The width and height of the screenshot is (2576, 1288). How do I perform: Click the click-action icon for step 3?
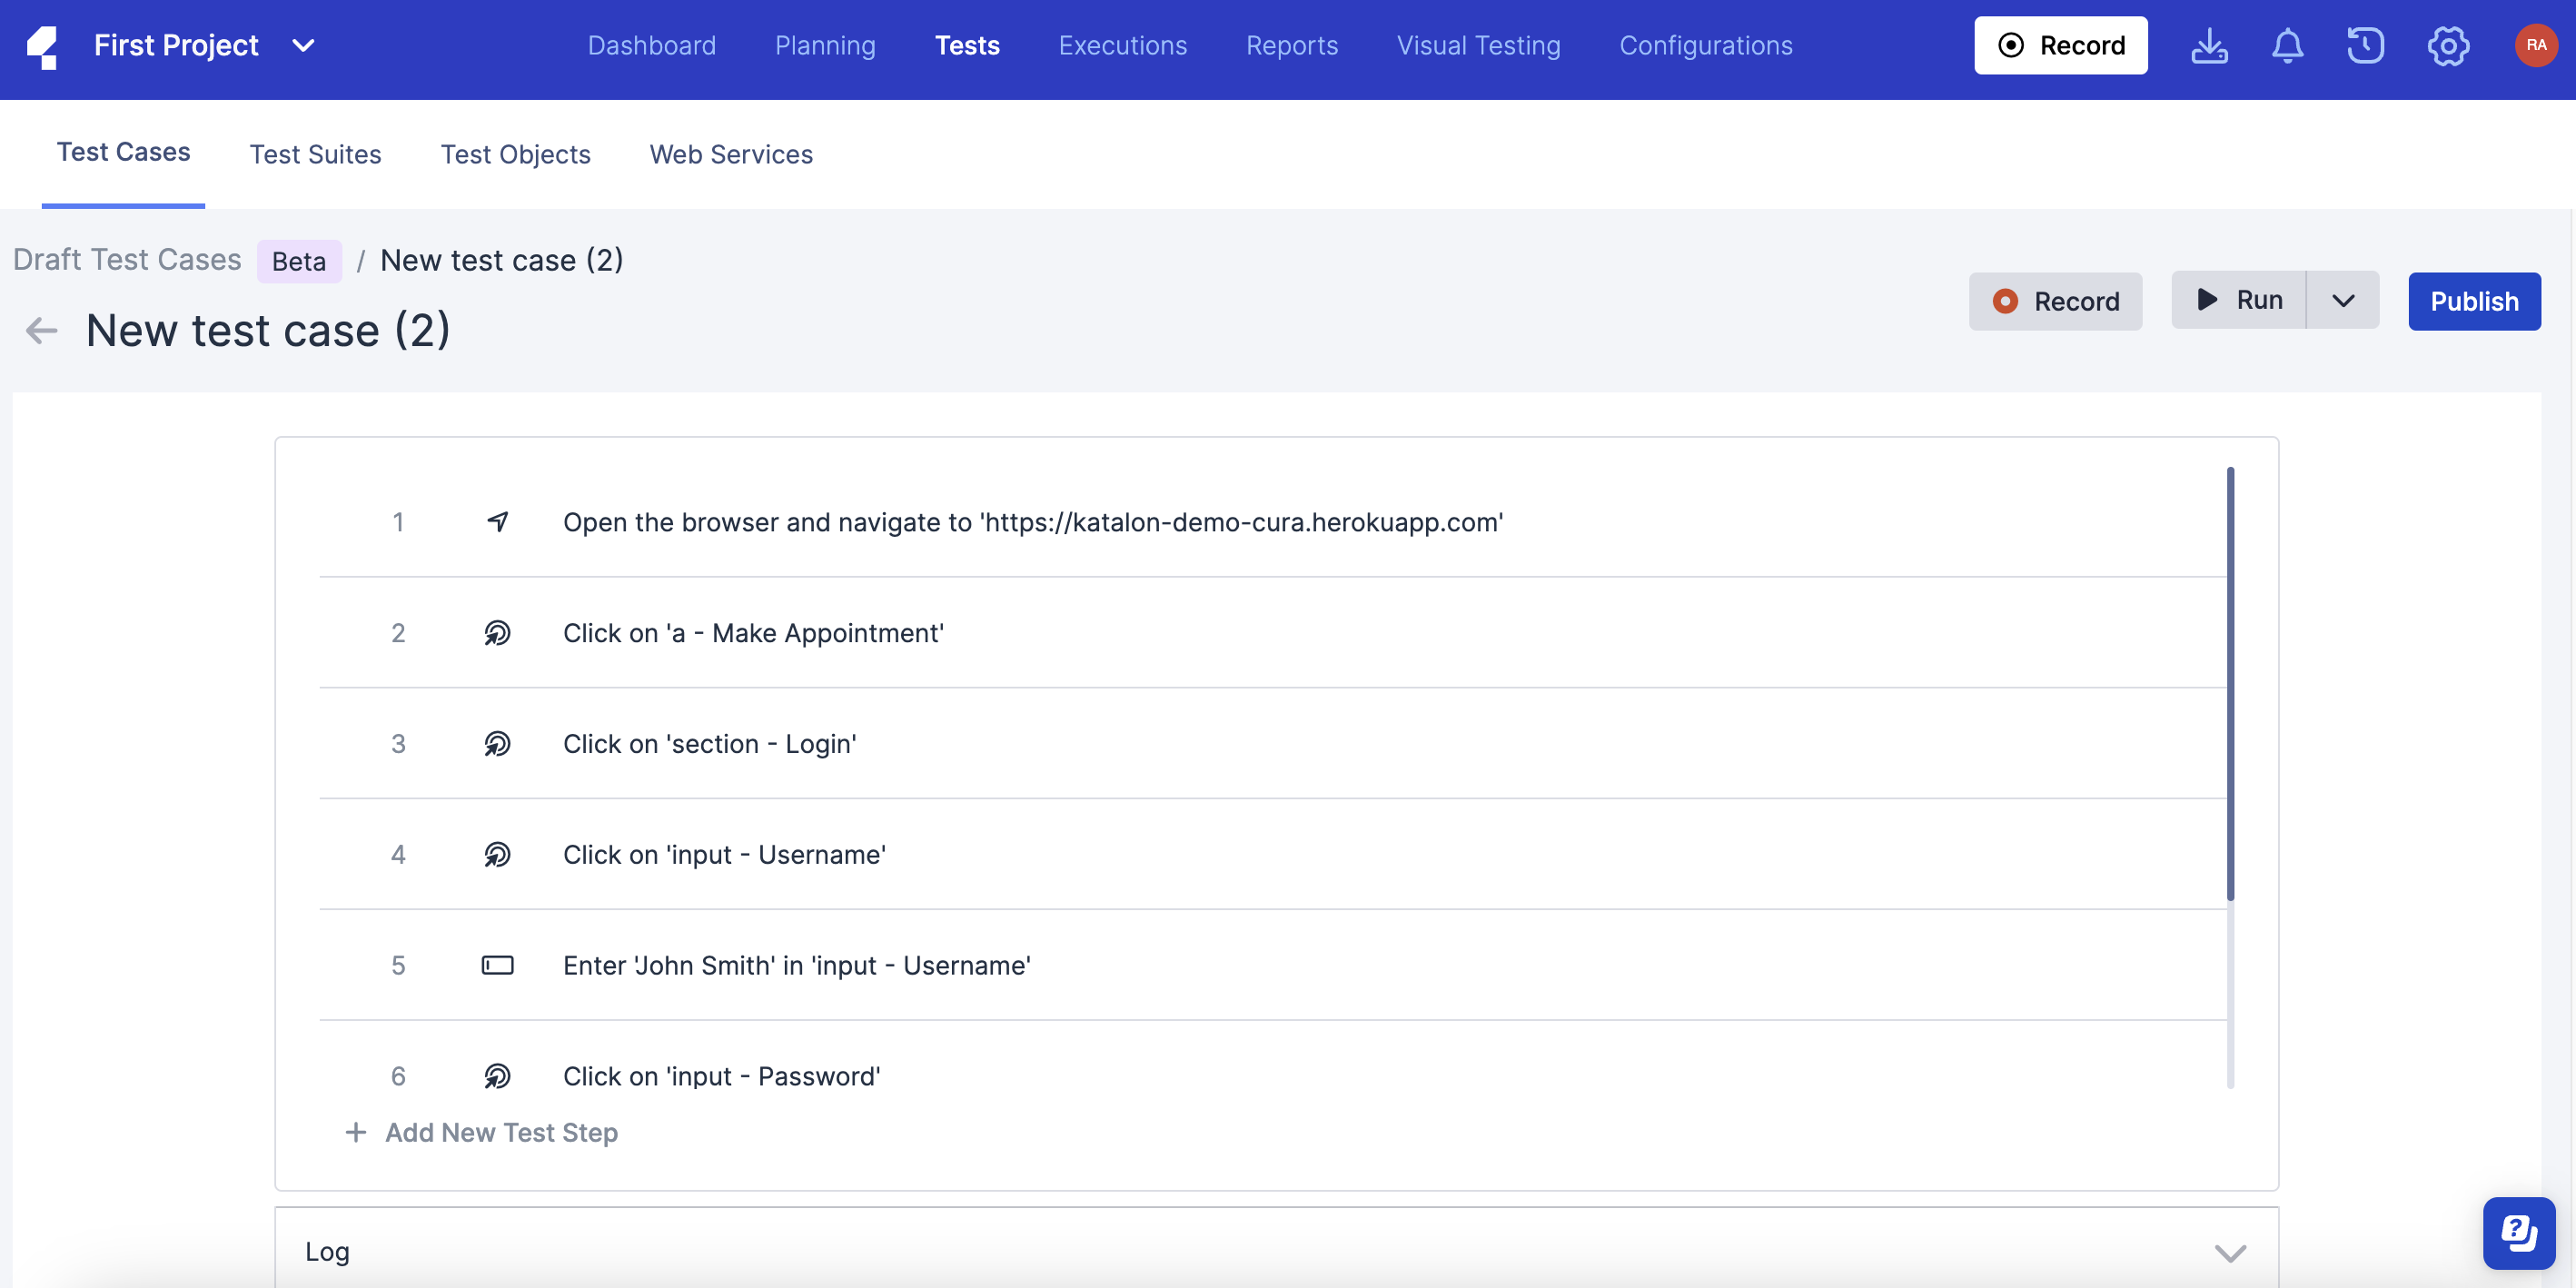(498, 743)
